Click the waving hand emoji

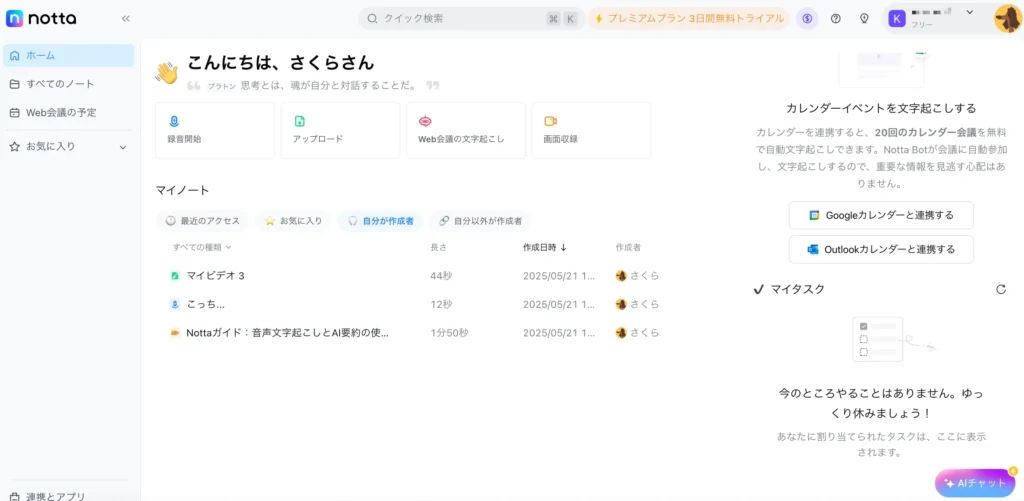(167, 73)
